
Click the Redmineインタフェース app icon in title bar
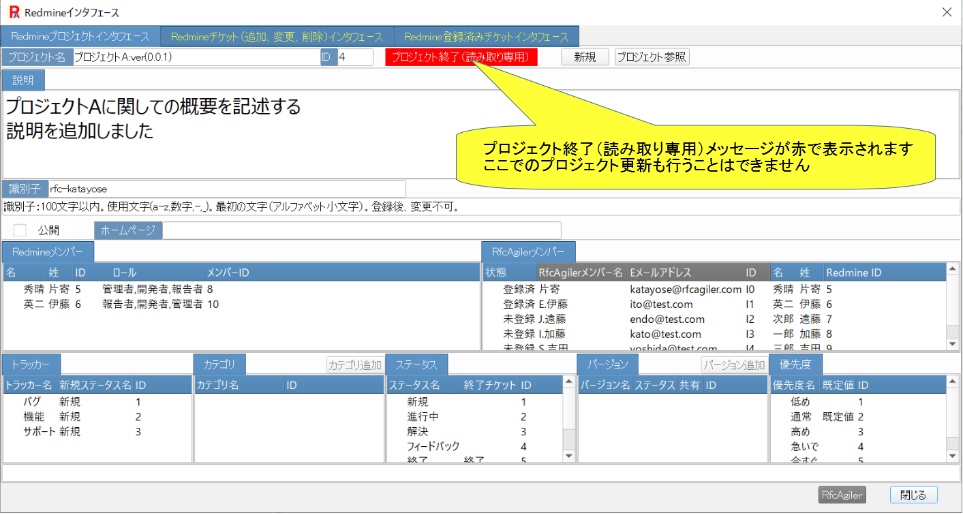[14, 12]
